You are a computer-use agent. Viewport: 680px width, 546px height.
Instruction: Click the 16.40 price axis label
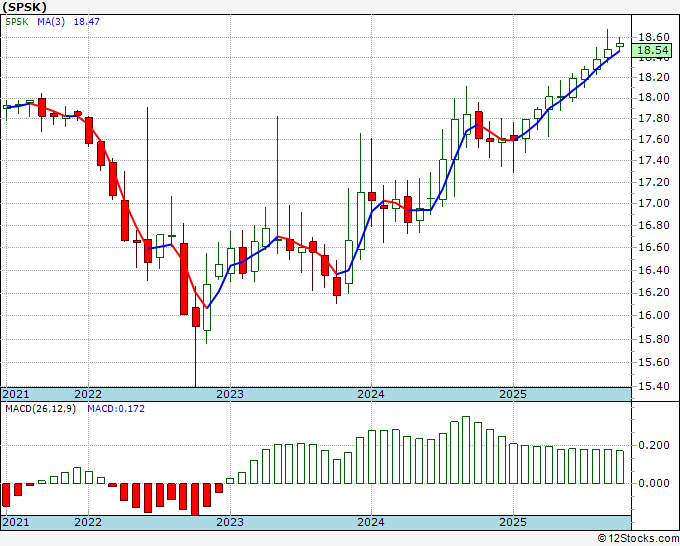point(654,270)
